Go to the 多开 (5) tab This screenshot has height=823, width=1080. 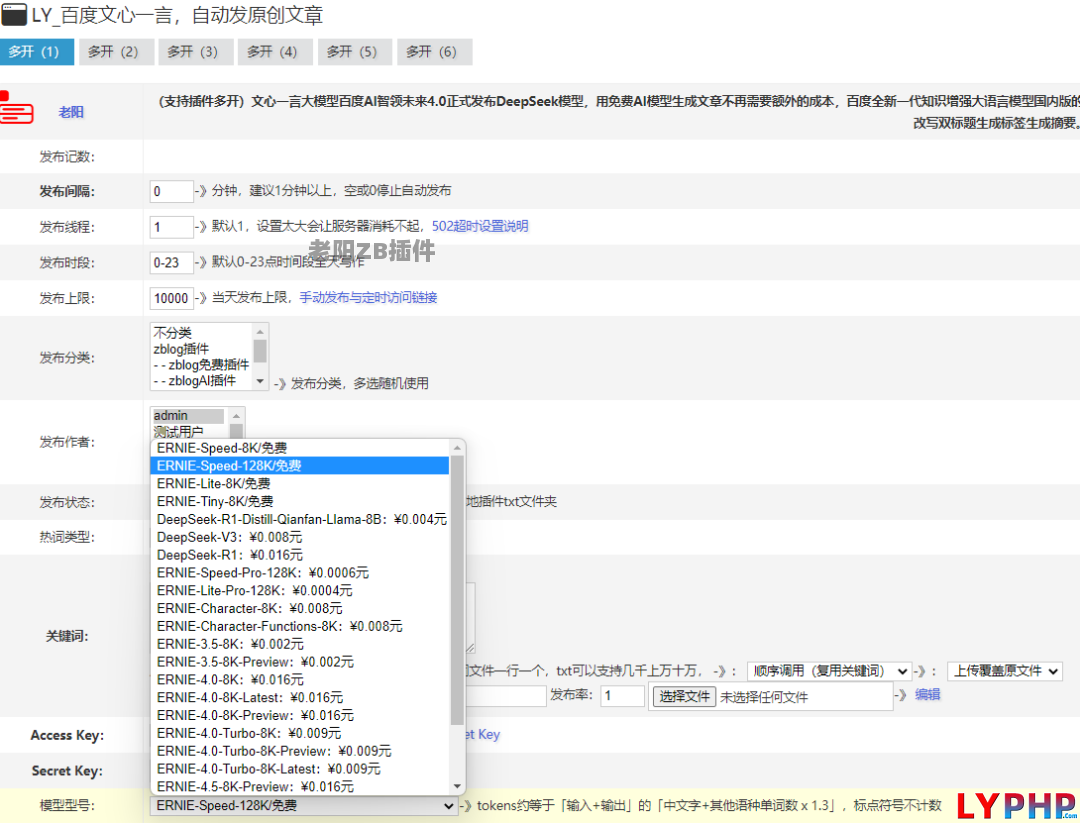coord(355,52)
